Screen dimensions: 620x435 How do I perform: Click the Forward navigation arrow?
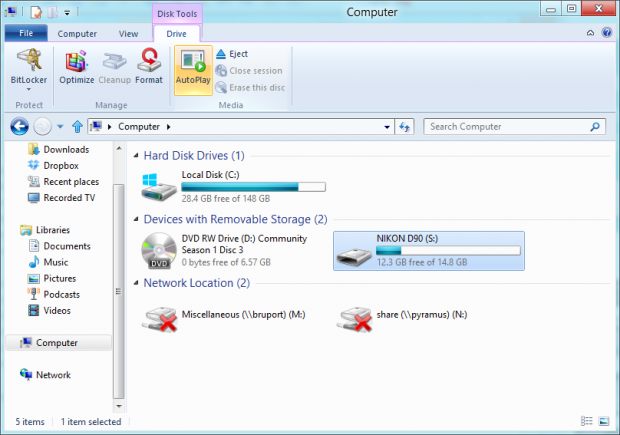(x=42, y=127)
